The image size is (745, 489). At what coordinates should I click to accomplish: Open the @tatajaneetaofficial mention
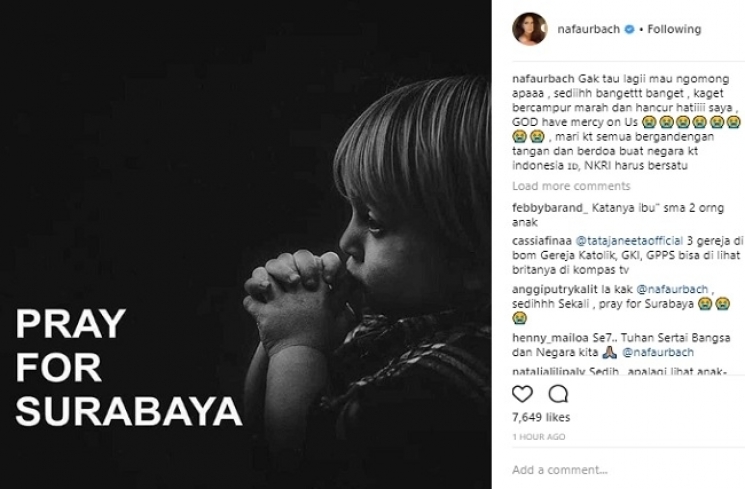629,241
